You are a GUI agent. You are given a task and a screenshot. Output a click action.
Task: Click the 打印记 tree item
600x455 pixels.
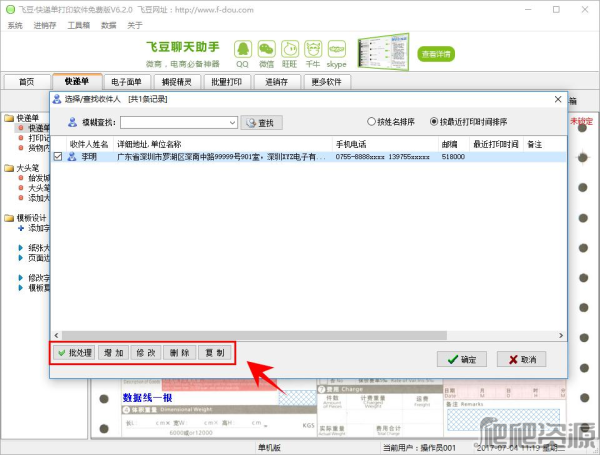coord(34,138)
